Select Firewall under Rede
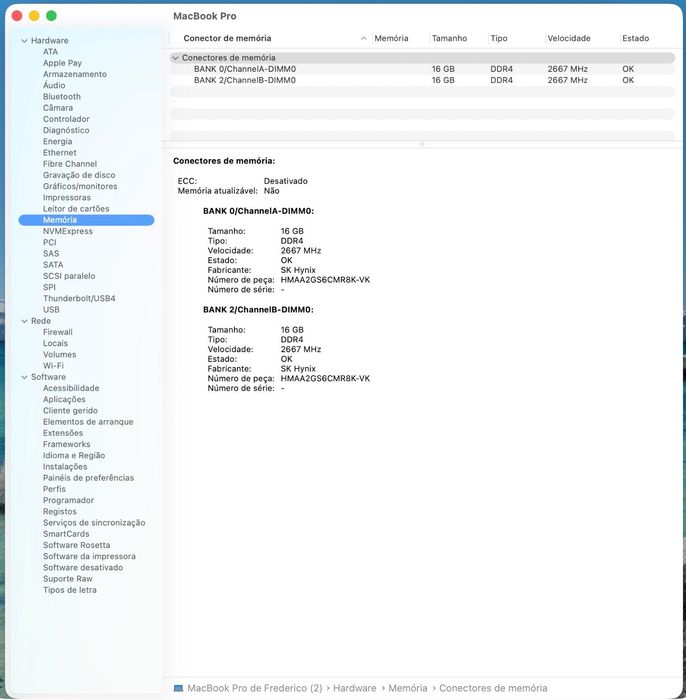Screen dimensions: 686x700 (x=58, y=332)
